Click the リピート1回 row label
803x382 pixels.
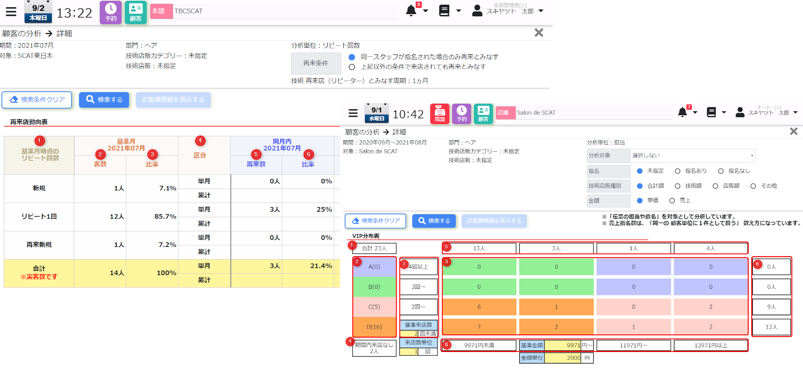(x=39, y=217)
